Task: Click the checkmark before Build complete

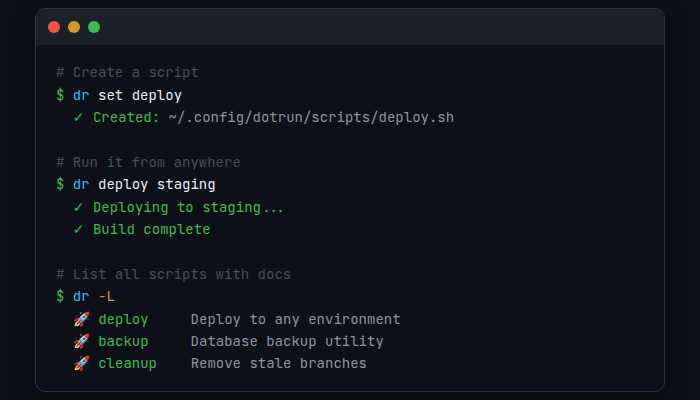Action: point(79,229)
